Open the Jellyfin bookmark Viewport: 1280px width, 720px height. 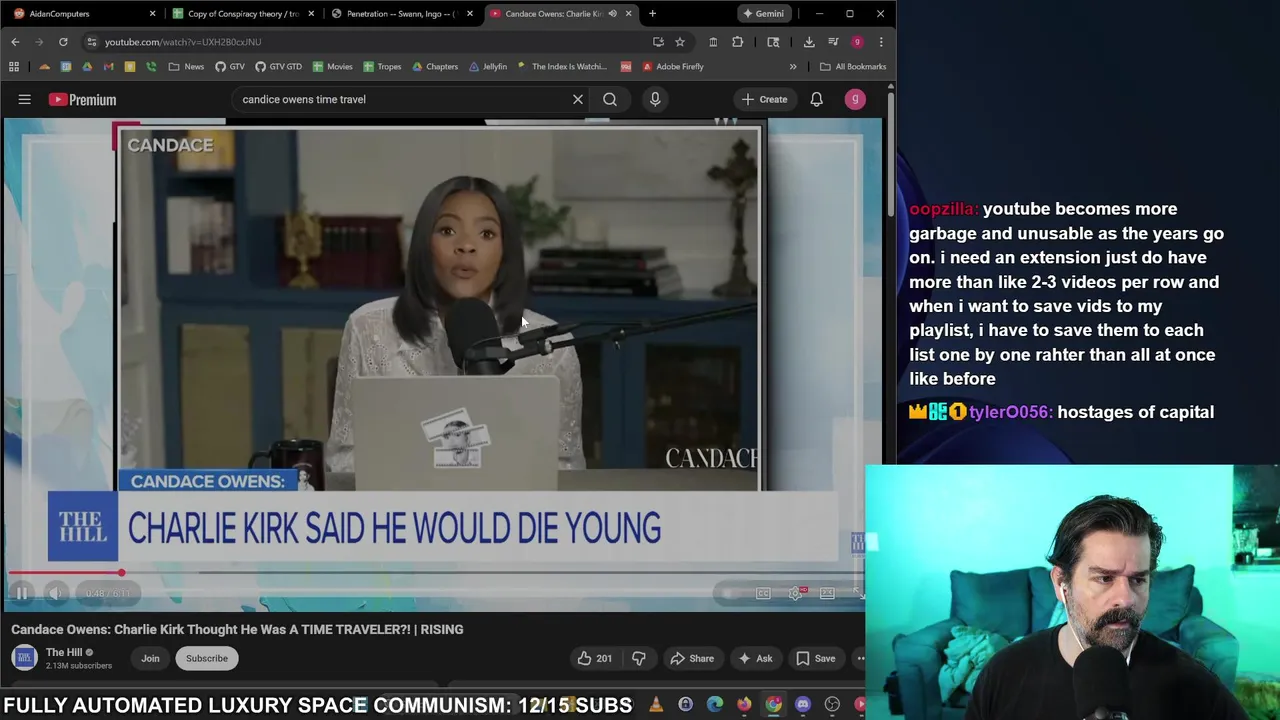coord(488,67)
